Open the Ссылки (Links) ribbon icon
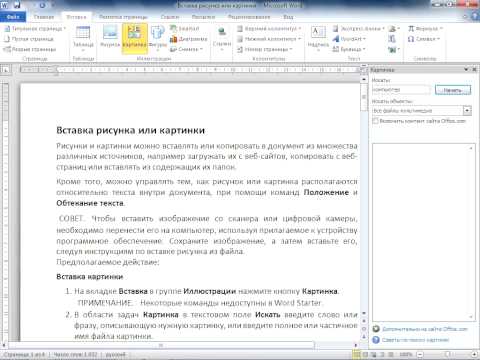Screen dimensions: 480x360 [x=222, y=37]
